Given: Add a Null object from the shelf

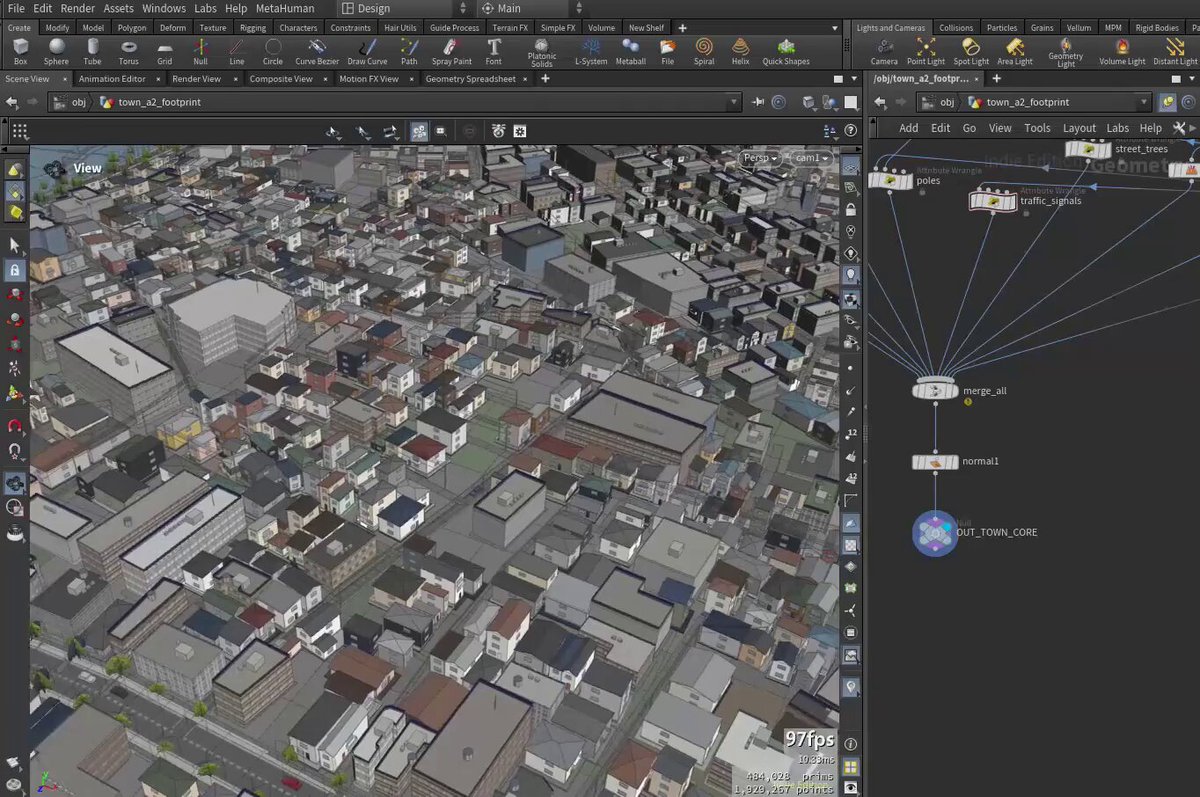Looking at the screenshot, I should pyautogui.click(x=200, y=51).
